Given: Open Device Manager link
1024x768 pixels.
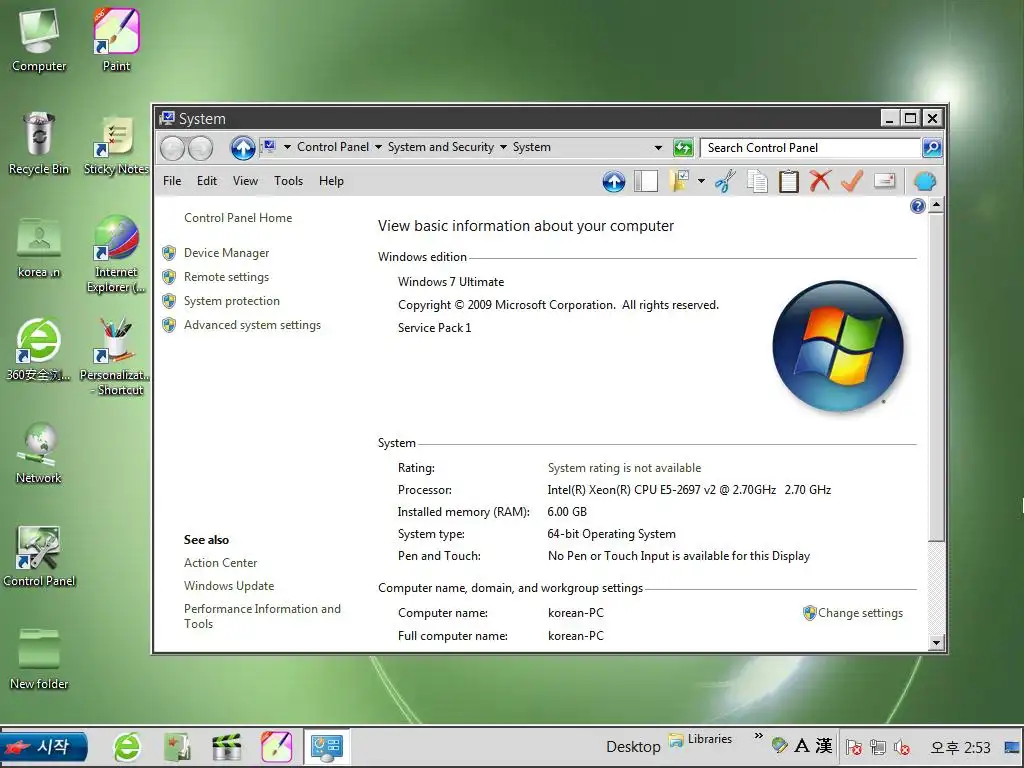Looking at the screenshot, I should [226, 253].
